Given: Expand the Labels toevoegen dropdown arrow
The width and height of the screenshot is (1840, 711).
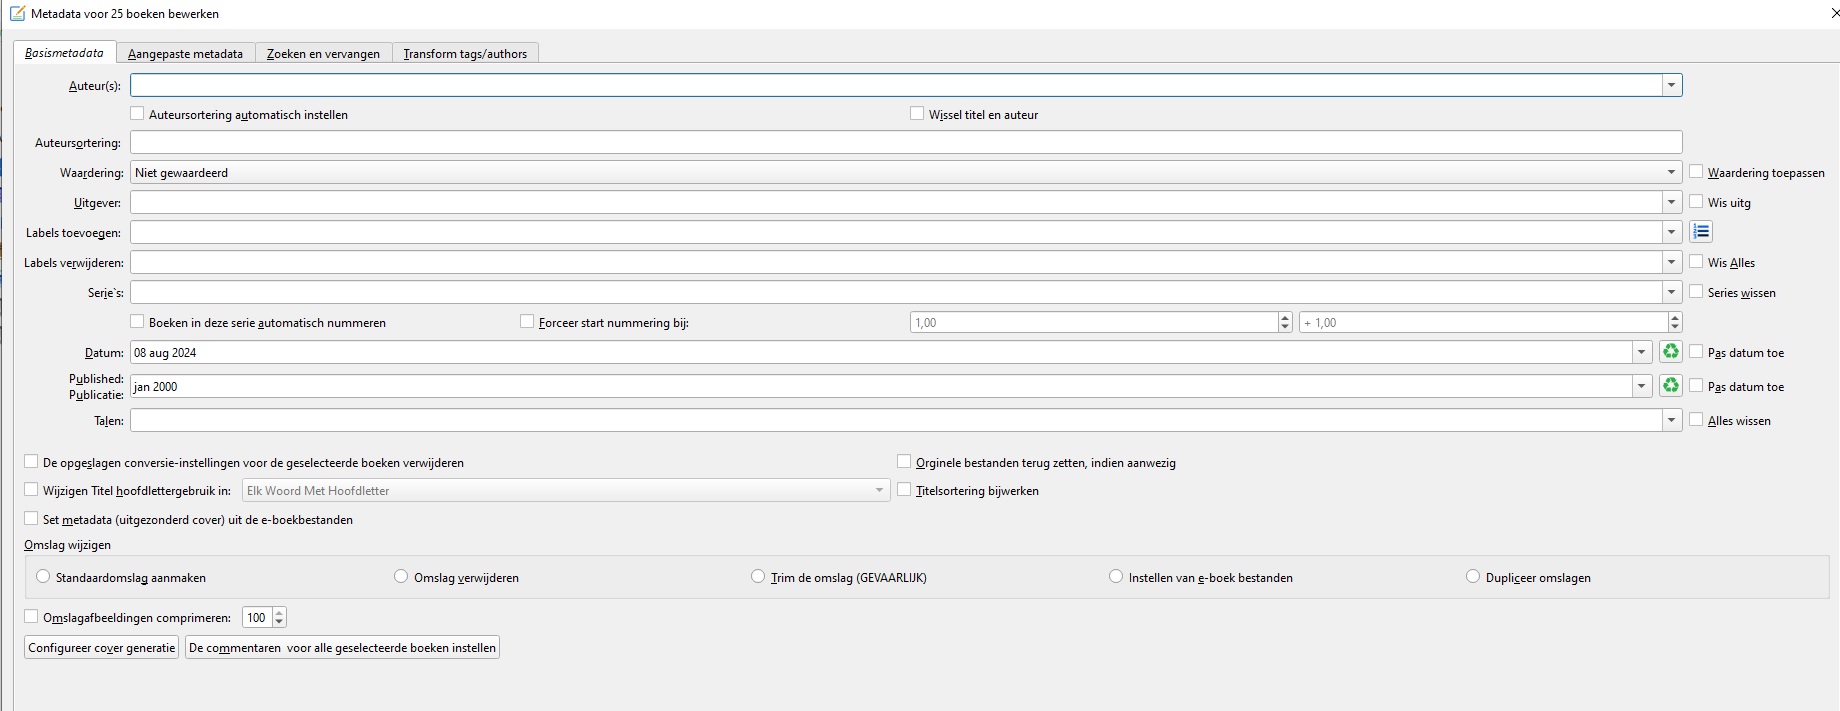Looking at the screenshot, I should (1671, 232).
